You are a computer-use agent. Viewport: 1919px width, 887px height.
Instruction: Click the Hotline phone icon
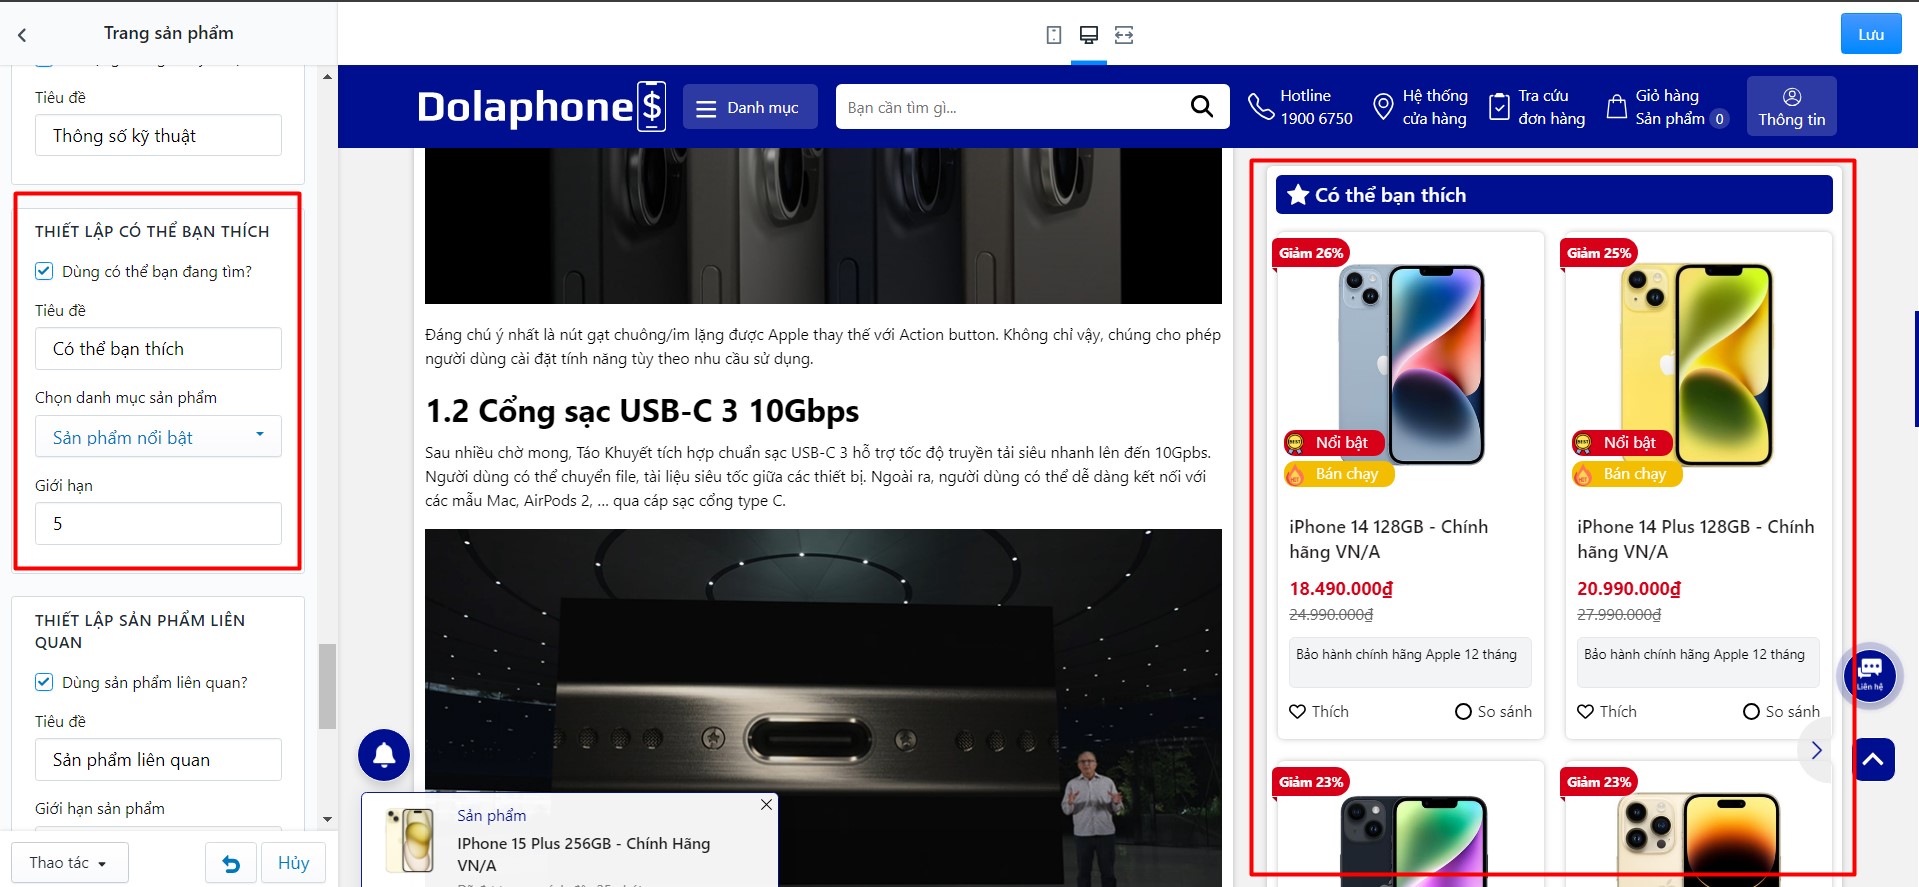pyautogui.click(x=1260, y=106)
